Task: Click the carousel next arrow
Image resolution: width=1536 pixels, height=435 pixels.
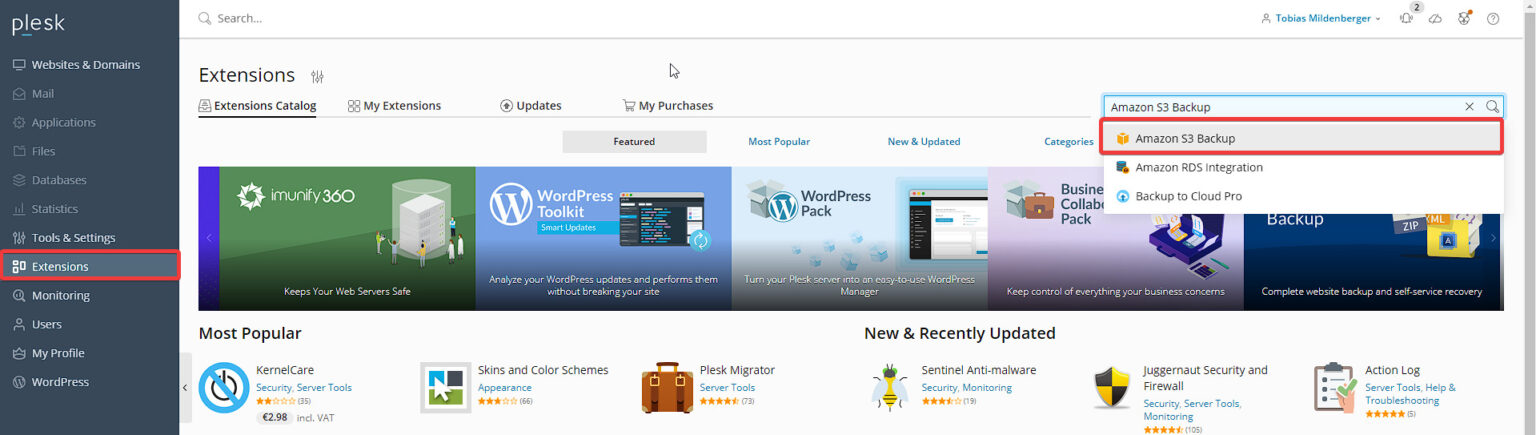Action: [1493, 238]
